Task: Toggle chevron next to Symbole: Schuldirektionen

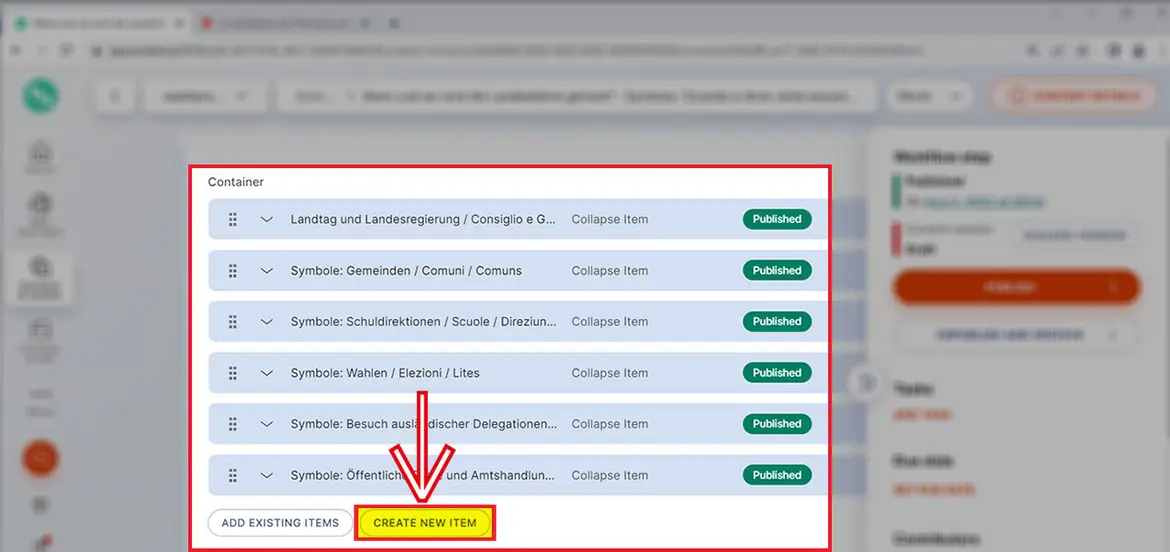Action: tap(267, 322)
